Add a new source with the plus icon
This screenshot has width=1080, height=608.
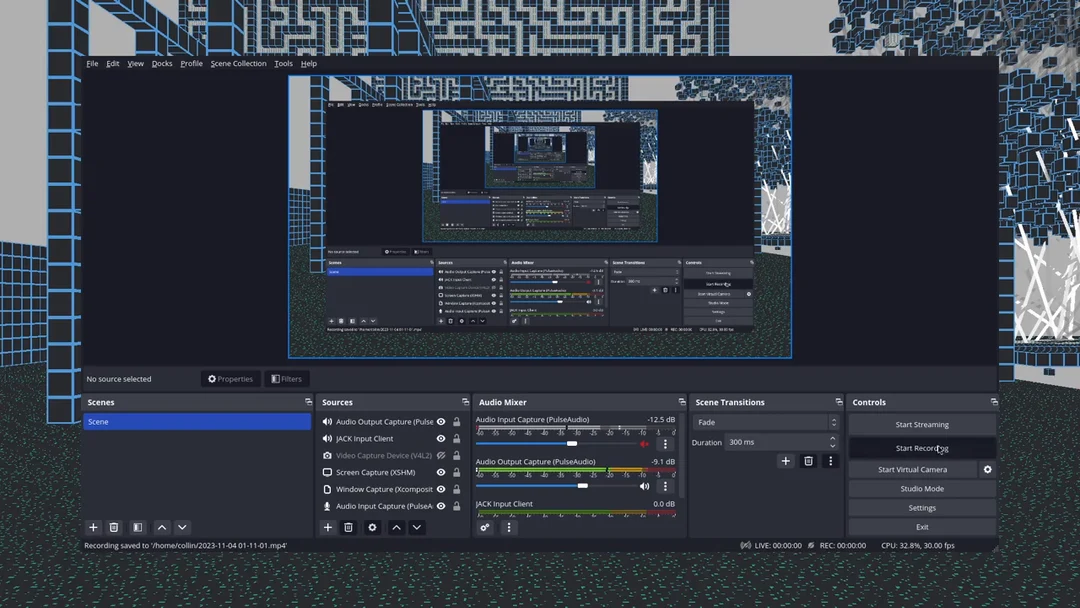[x=328, y=527]
